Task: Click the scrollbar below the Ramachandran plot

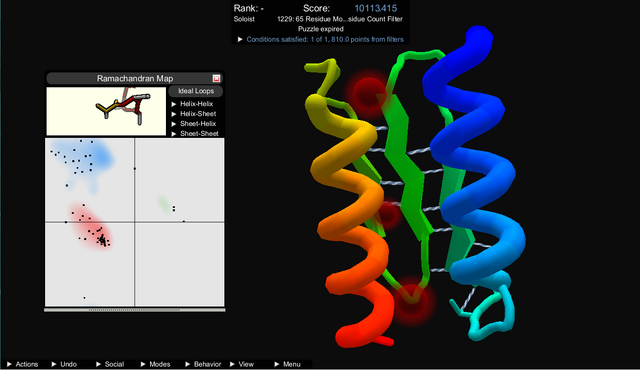Action: click(135, 310)
